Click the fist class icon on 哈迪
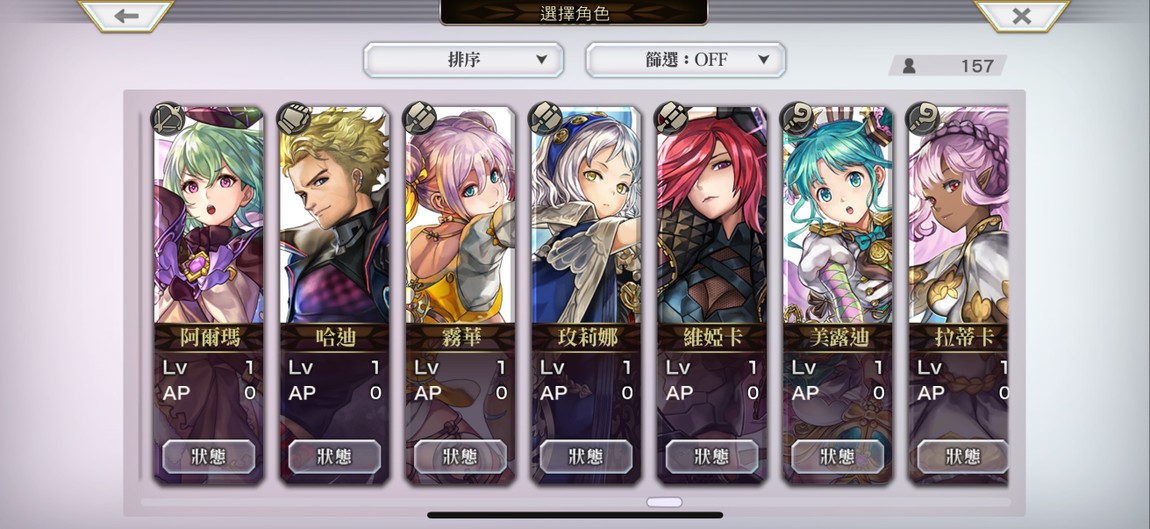 click(x=293, y=118)
